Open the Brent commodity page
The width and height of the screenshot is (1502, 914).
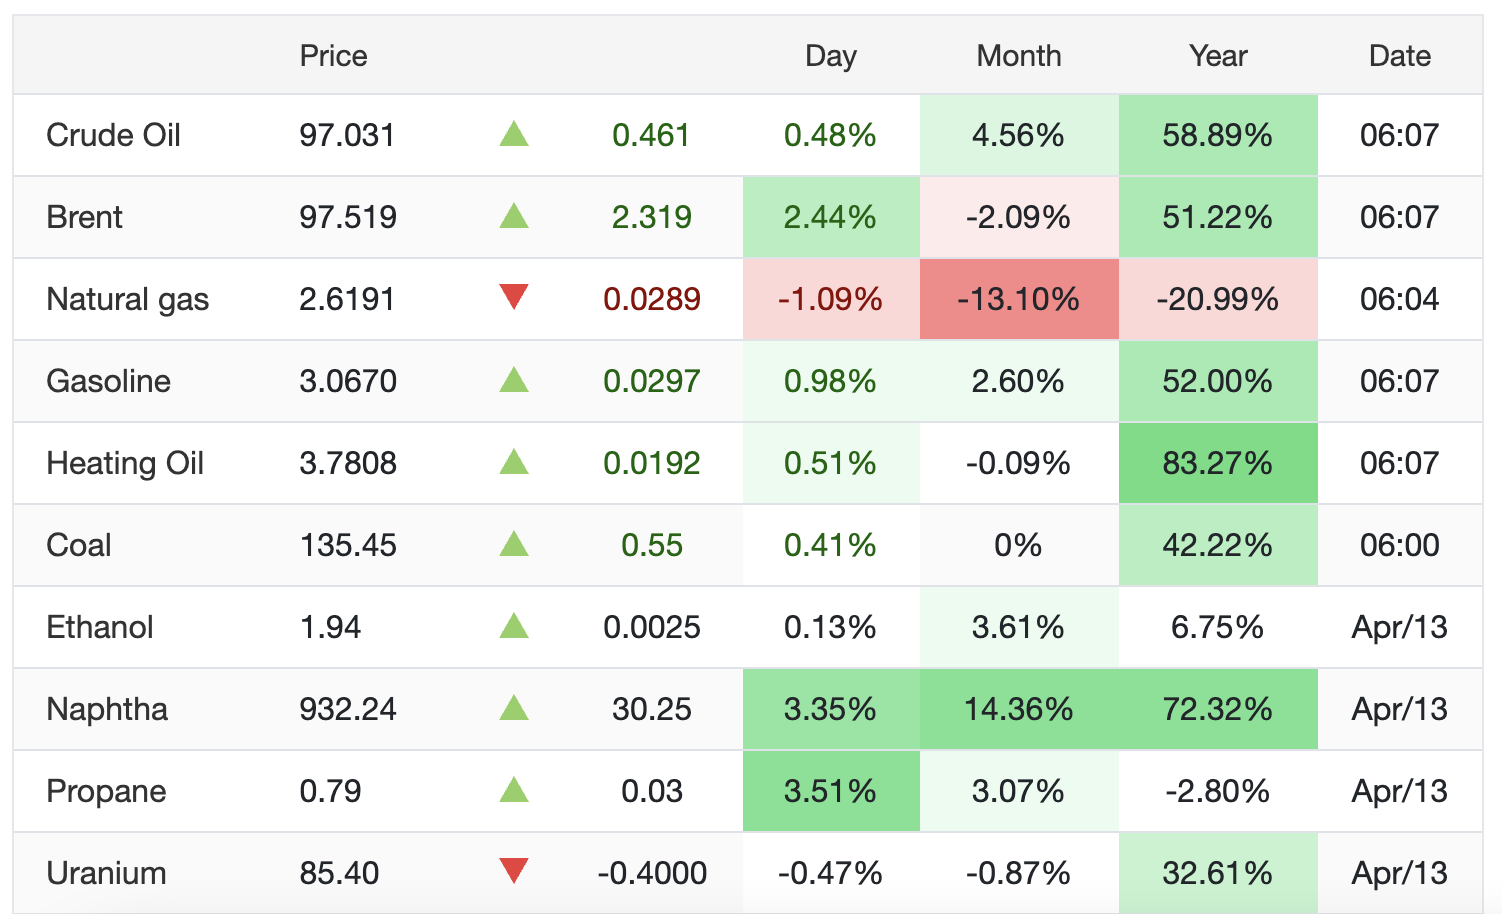(x=84, y=217)
